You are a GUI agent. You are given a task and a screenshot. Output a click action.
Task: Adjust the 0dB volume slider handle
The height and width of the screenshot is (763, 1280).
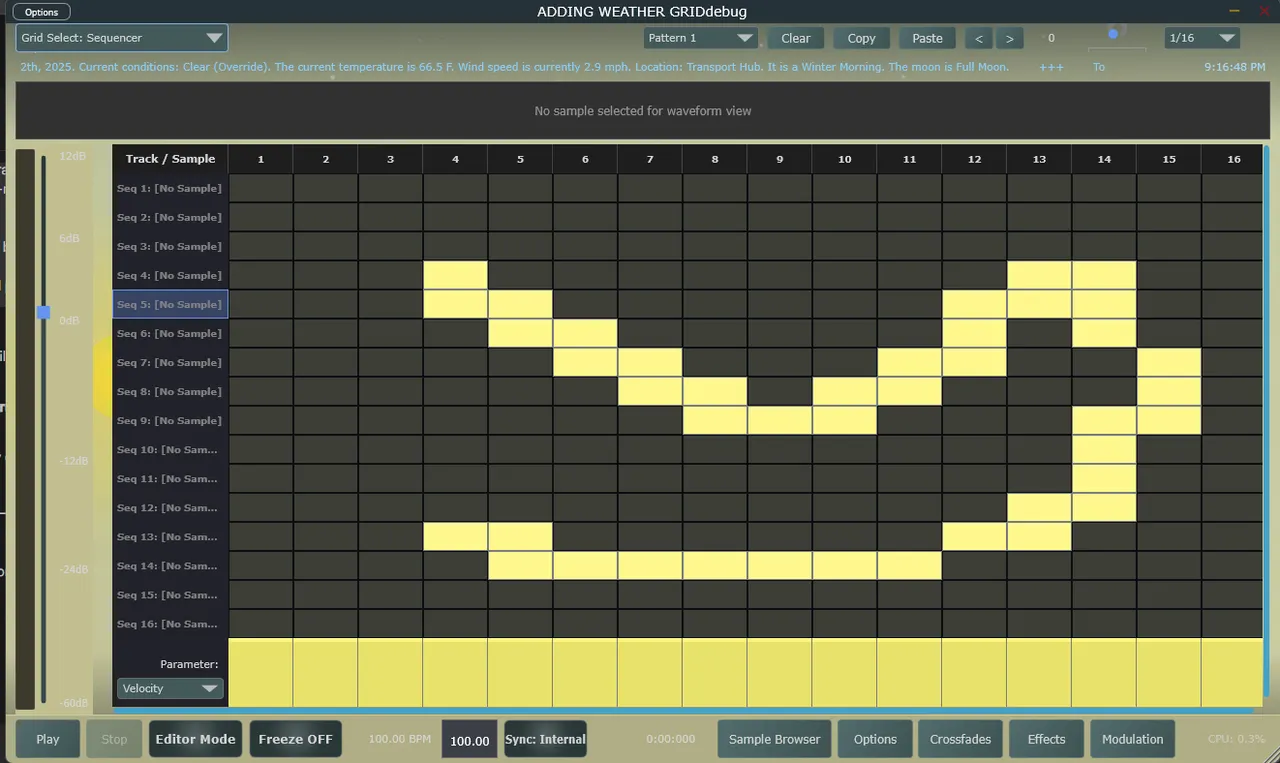pos(43,313)
